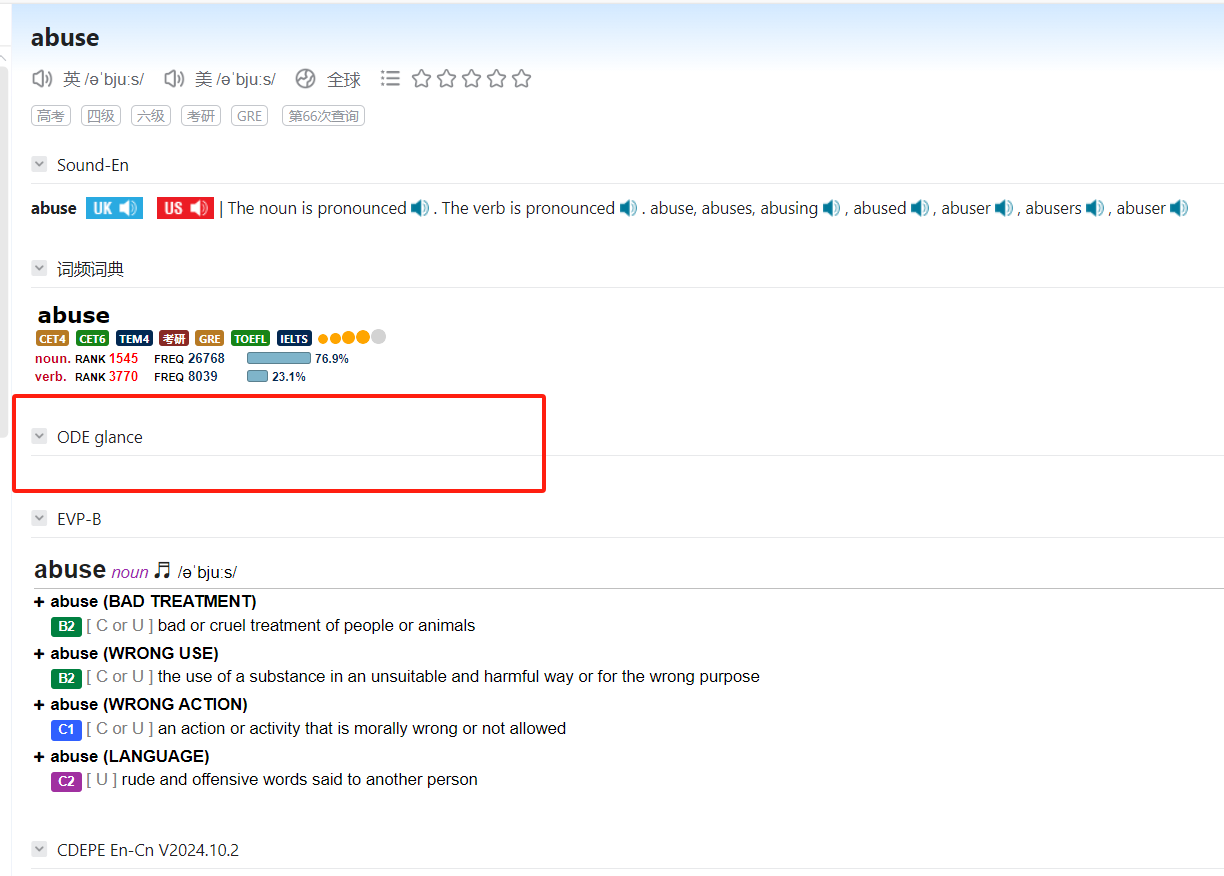Play the American pronunciation speaker icon
The height and width of the screenshot is (876, 1224).
tap(174, 79)
